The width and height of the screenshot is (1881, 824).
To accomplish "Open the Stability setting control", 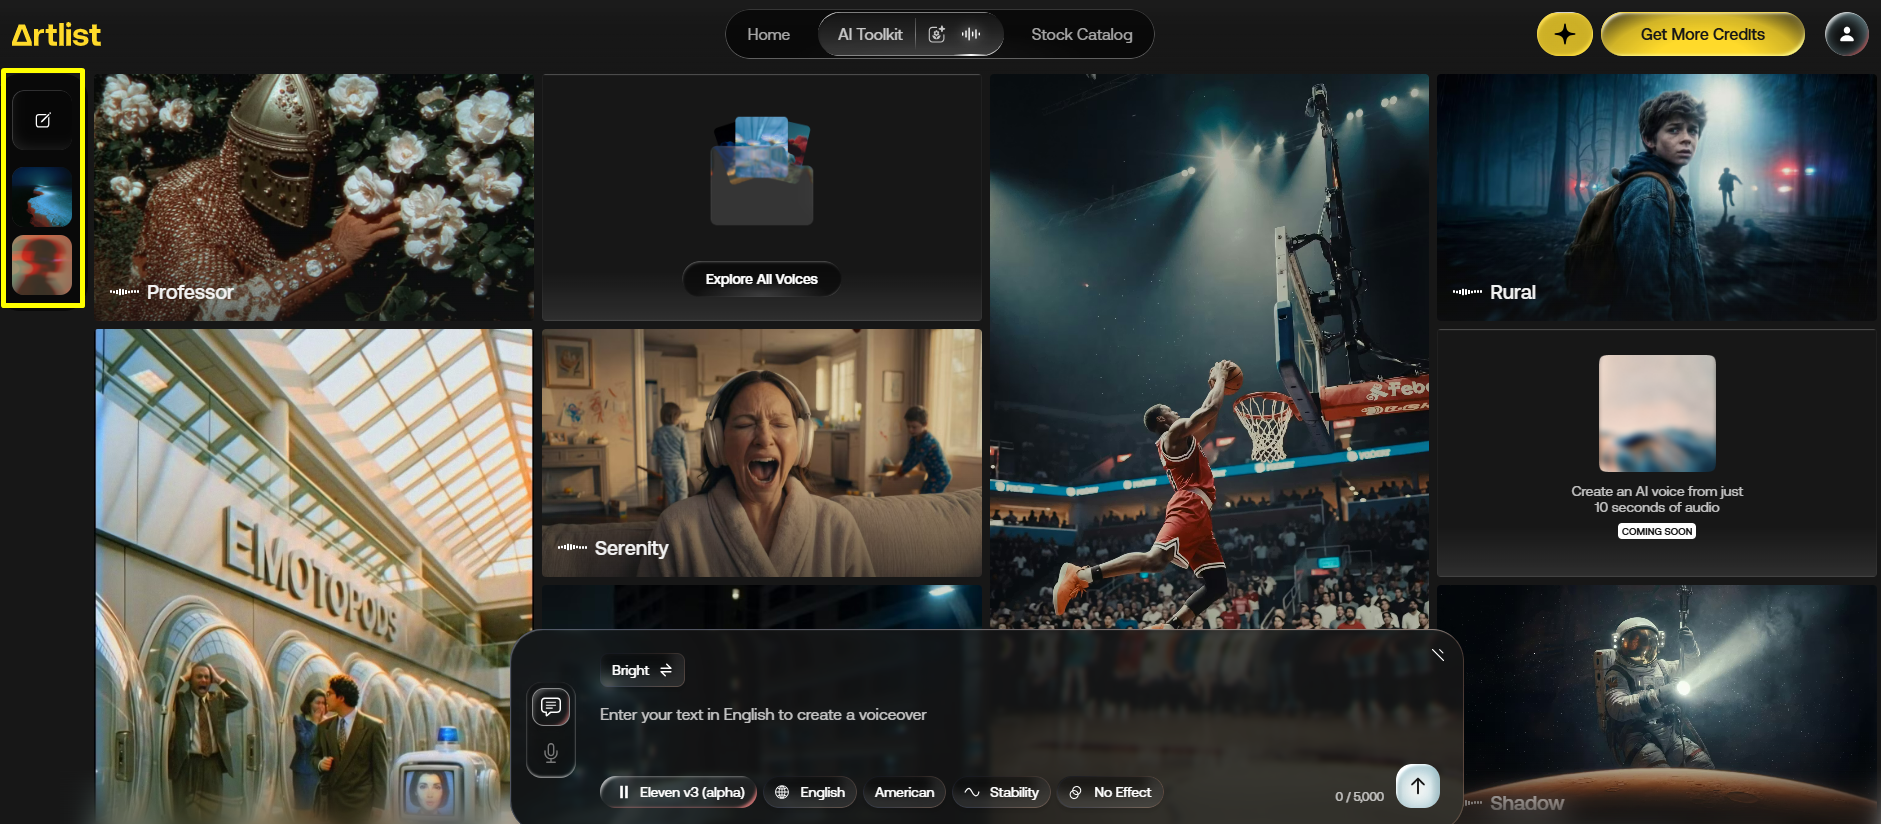I will 1001,792.
